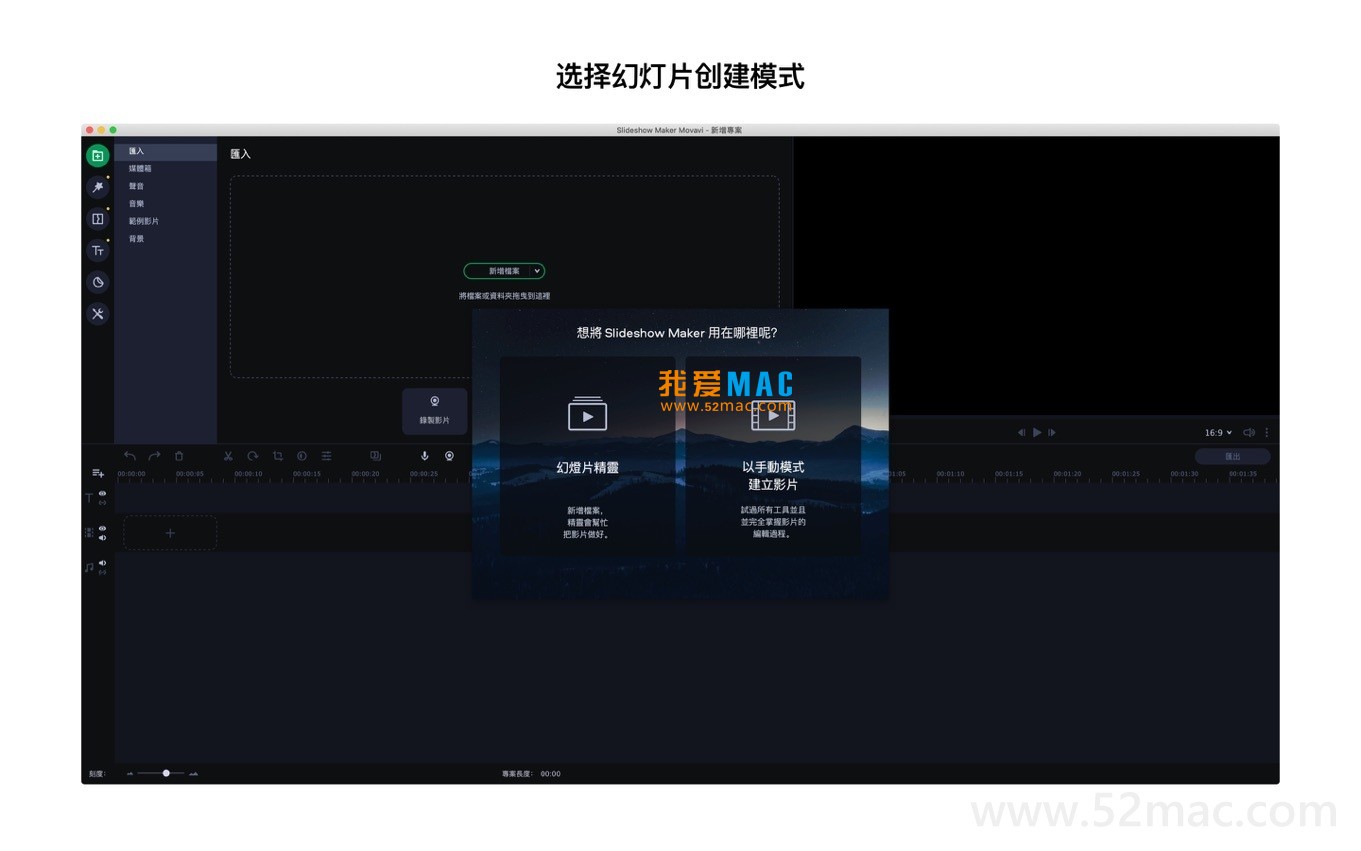
Task: Click the 00:01:15 timeline ruler mark
Action: pos(1008,474)
